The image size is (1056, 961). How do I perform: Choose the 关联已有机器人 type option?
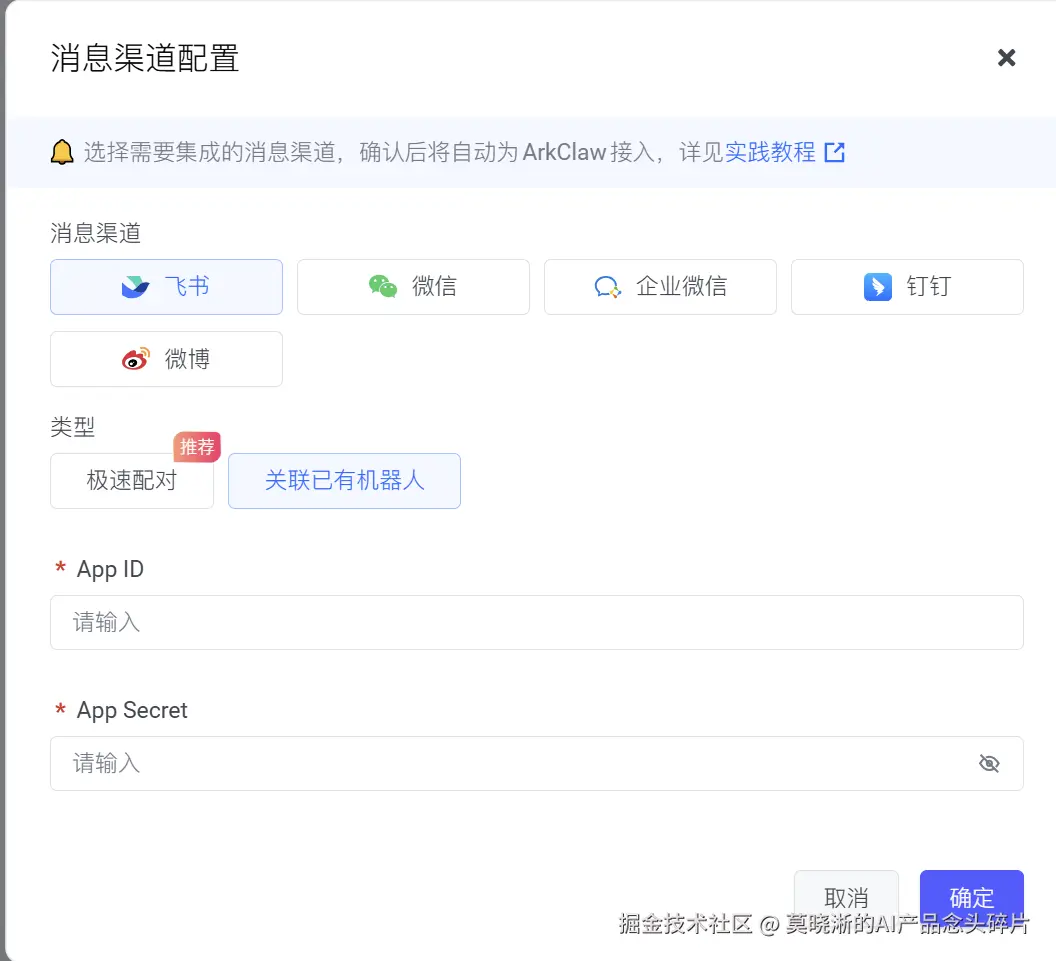[x=344, y=481]
